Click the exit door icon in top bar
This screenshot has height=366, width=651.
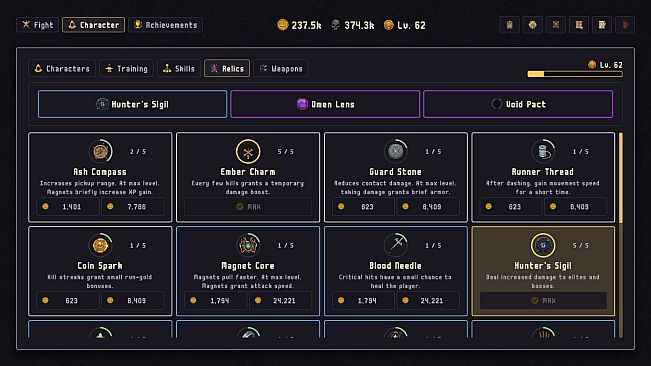coord(625,25)
